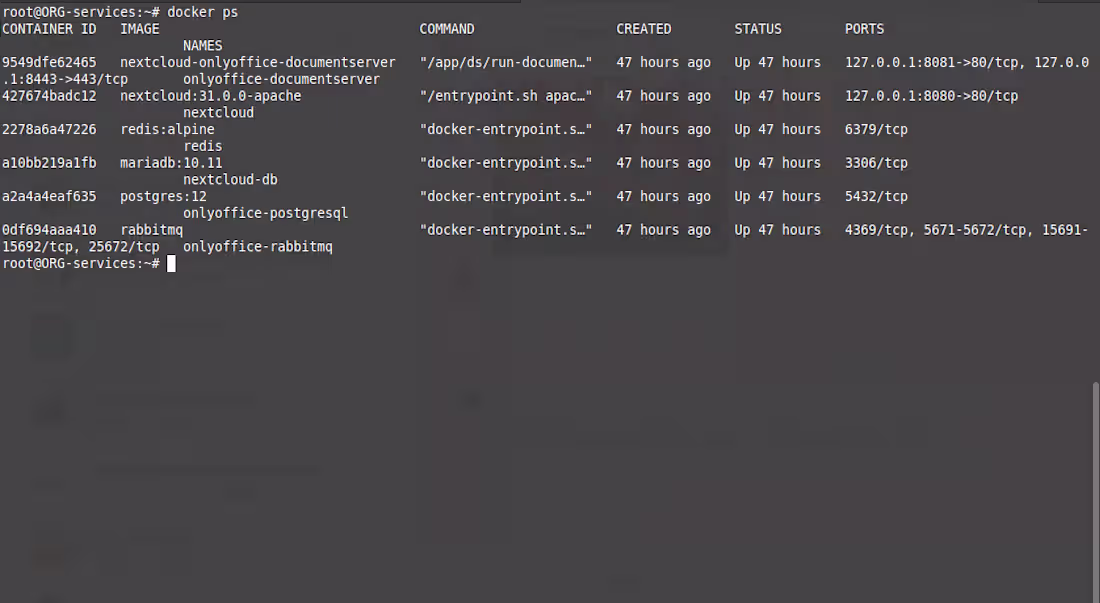Image resolution: width=1100 pixels, height=603 pixels.
Task: Click the IMAGE column header
Action: click(x=140, y=28)
